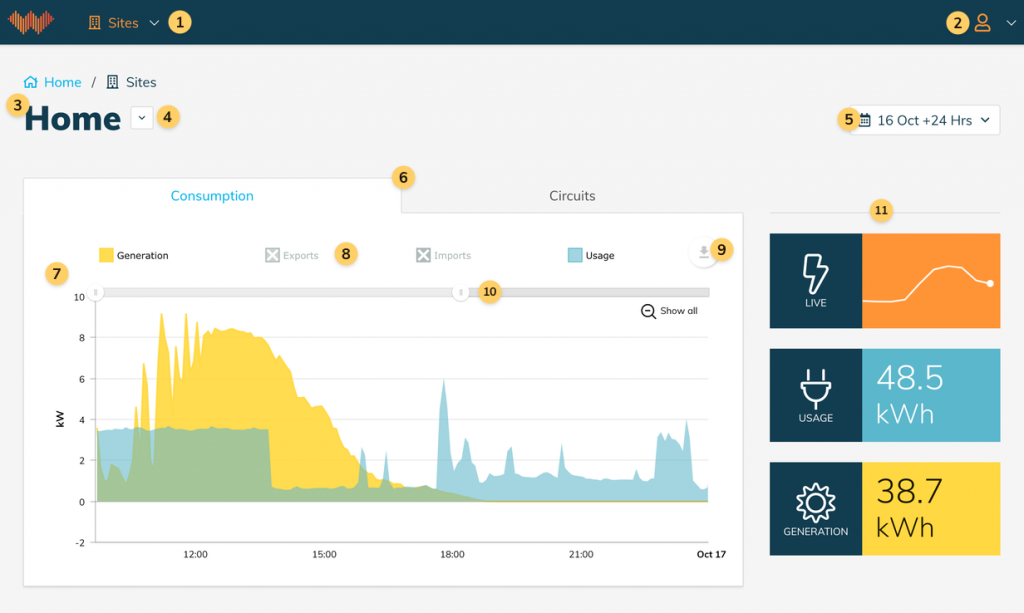Open the Sites breadcrumb link
Image resolution: width=1024 pixels, height=613 pixels.
point(141,82)
